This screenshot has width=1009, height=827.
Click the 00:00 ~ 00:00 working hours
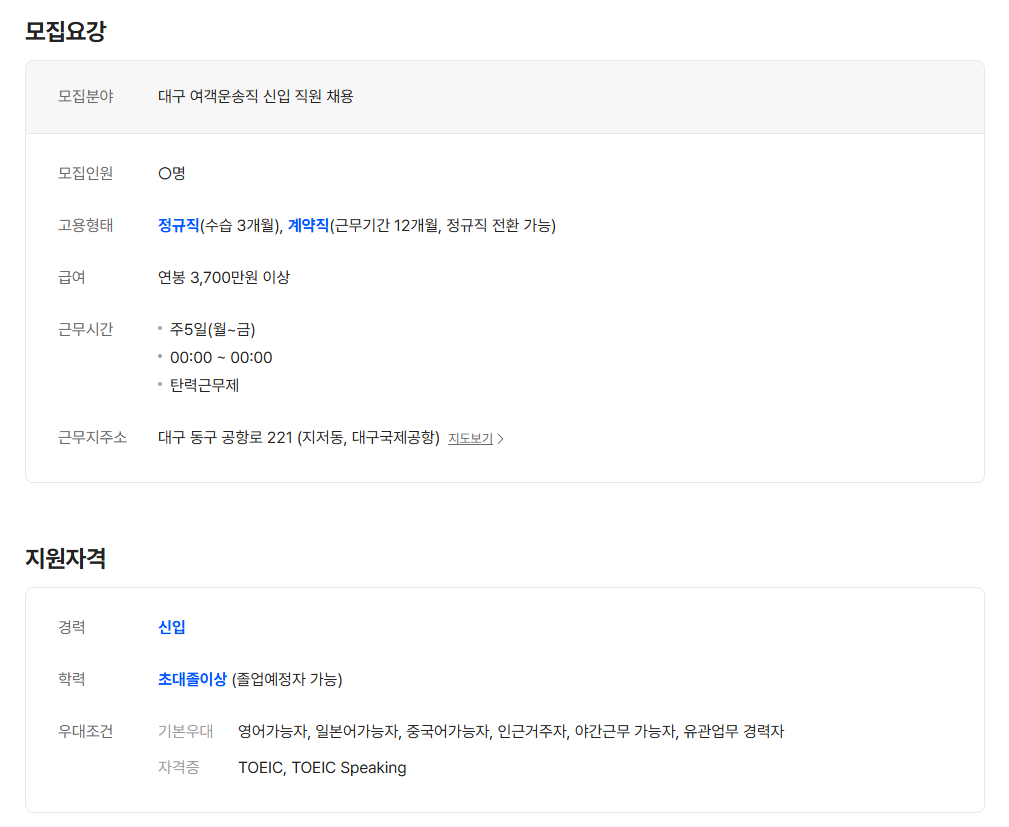[x=221, y=357]
